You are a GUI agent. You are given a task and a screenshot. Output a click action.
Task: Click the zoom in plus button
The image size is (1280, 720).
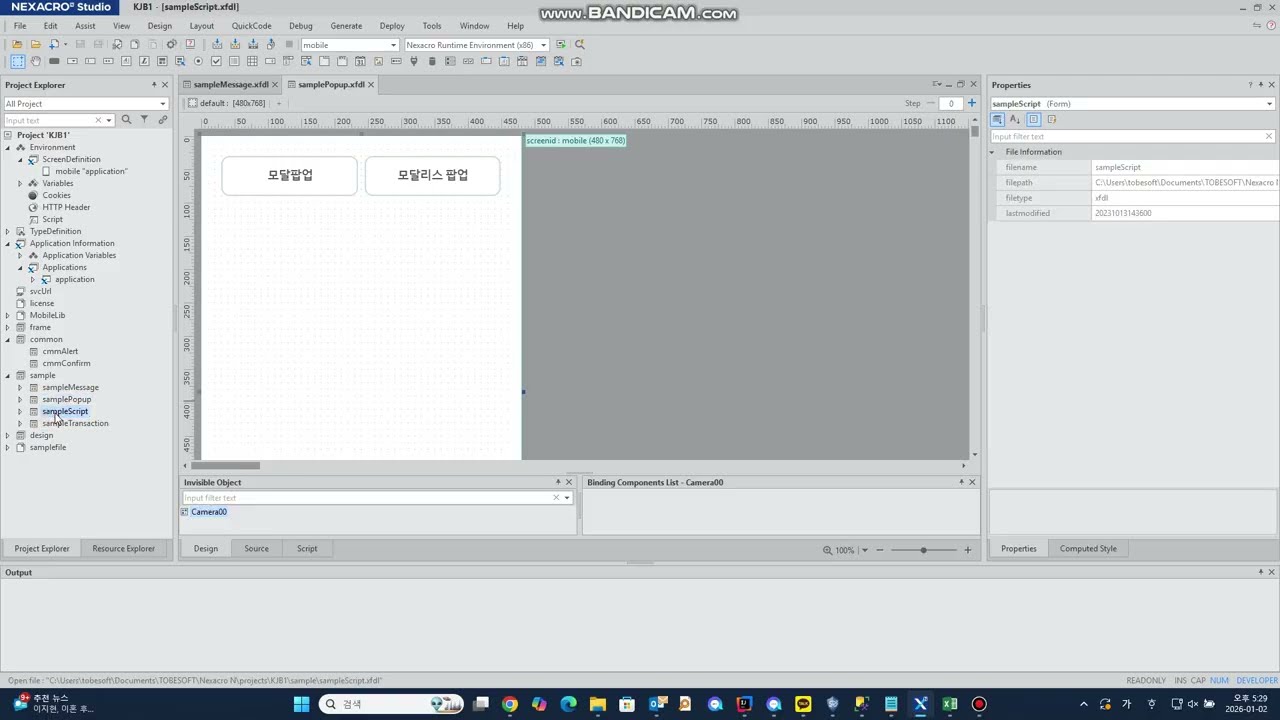coord(967,550)
